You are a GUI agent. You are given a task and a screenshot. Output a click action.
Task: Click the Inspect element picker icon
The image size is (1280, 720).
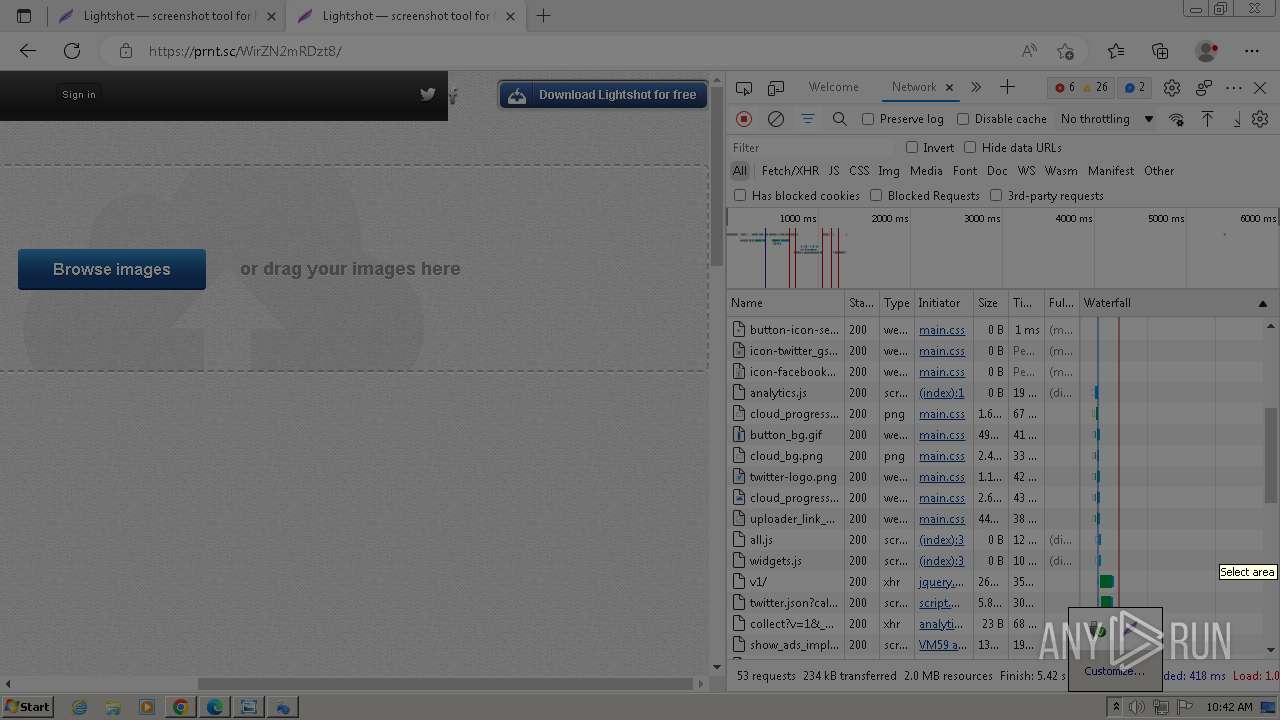point(744,88)
